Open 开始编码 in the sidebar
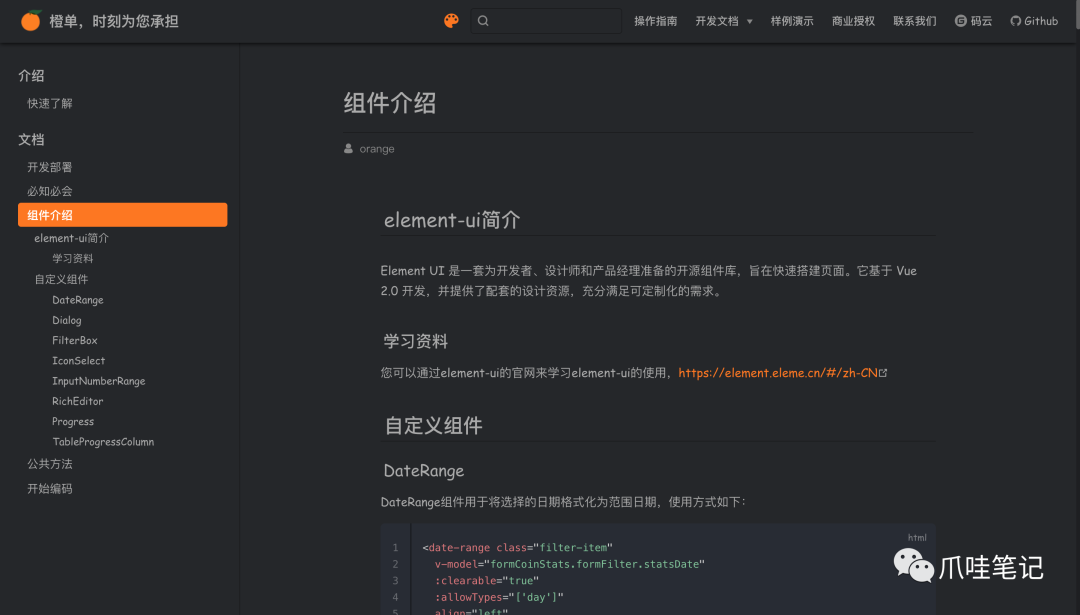The width and height of the screenshot is (1080, 615). (50, 489)
